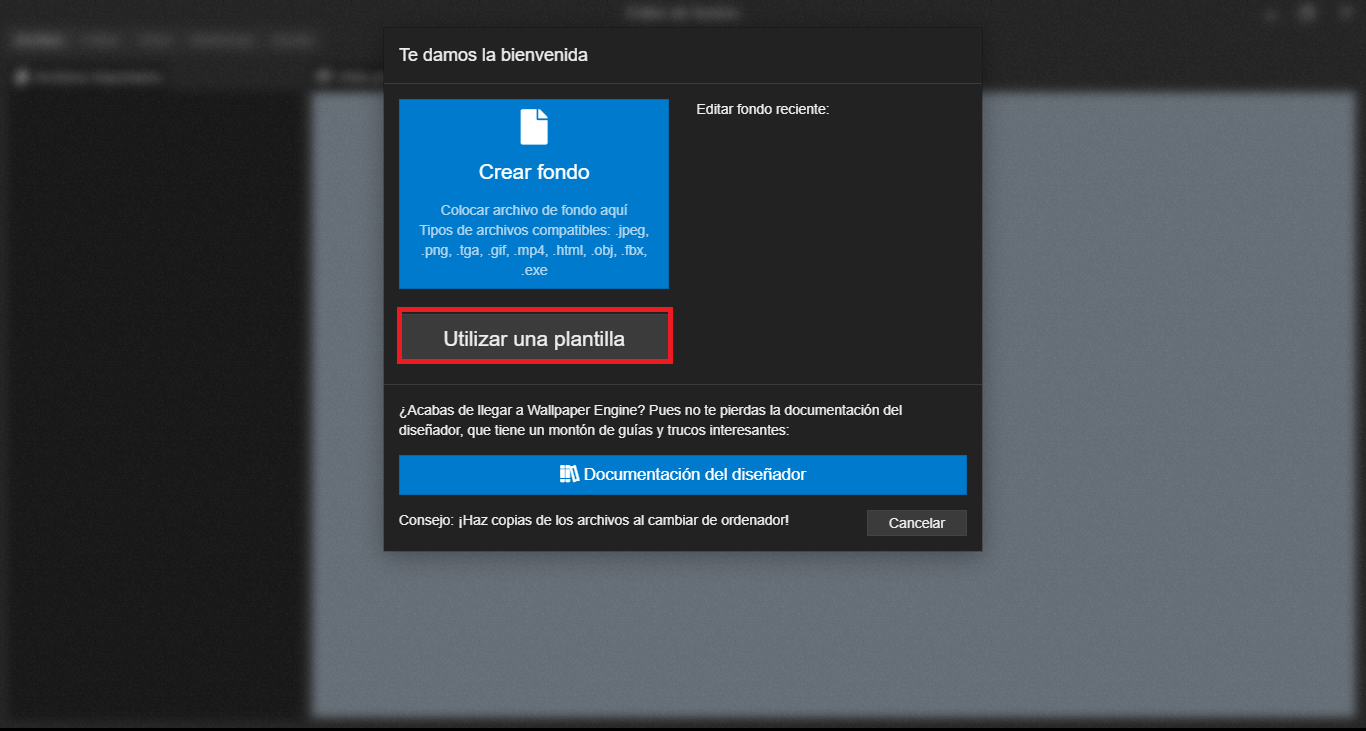Click the blurred gray canvas preview behind the dialog
The height and width of the screenshot is (731, 1366).
[x=1168, y=400]
